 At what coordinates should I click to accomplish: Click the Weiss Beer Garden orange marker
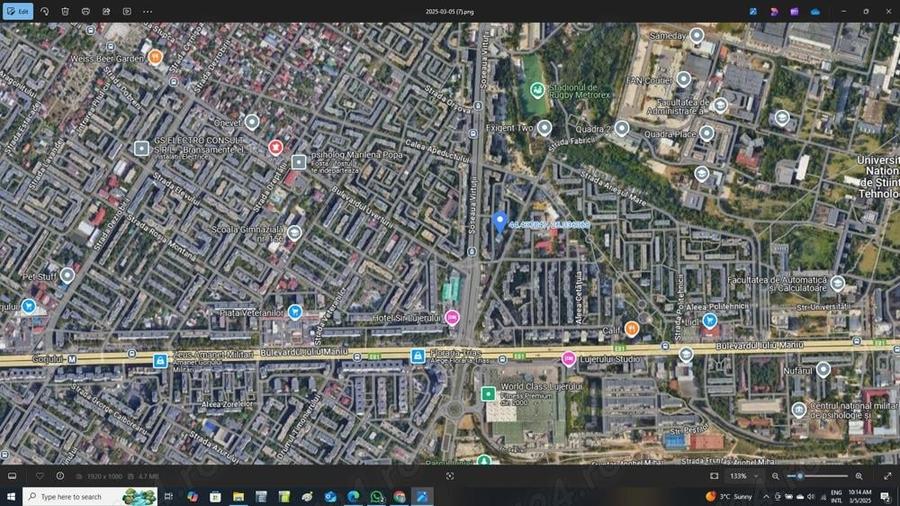click(x=155, y=57)
